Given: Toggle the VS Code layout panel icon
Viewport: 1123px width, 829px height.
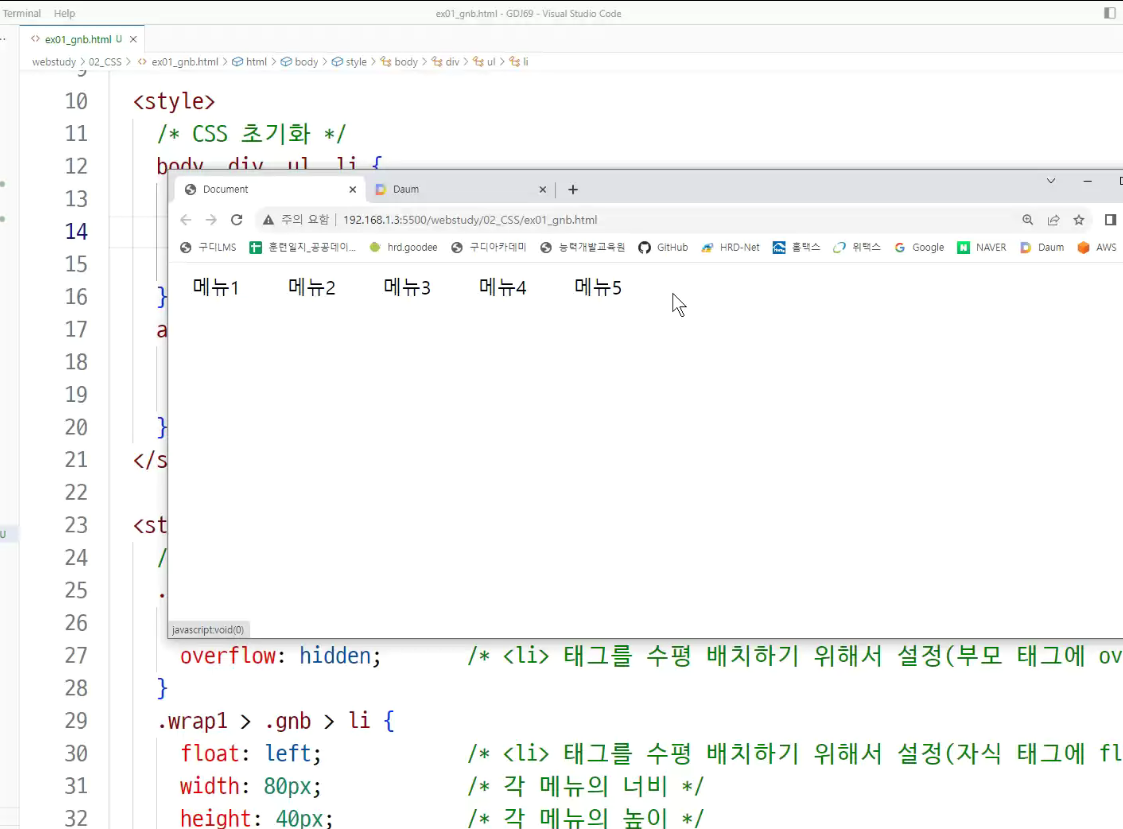Looking at the screenshot, I should (x=1110, y=13).
